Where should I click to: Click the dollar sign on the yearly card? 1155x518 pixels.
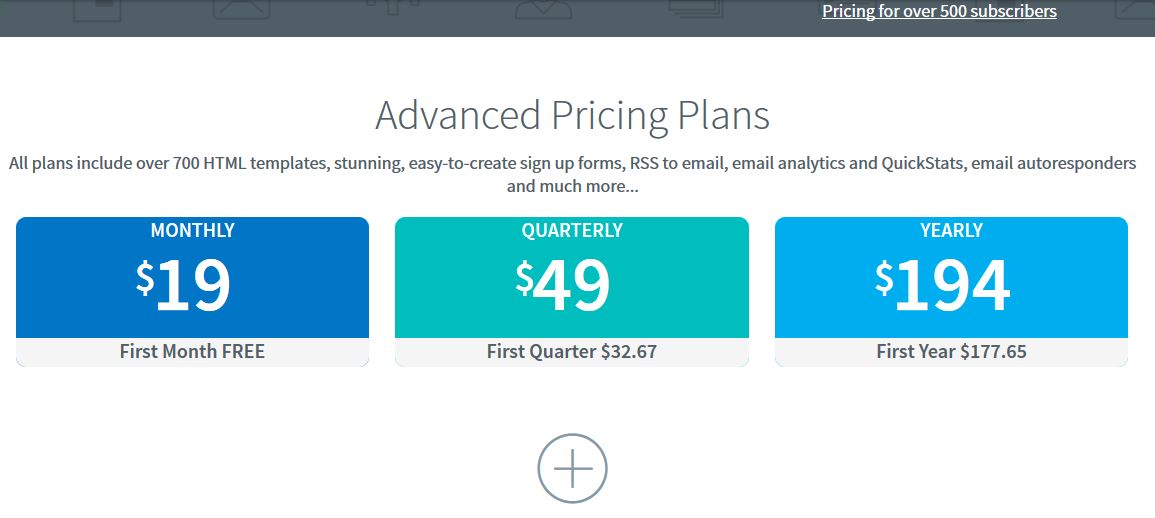click(884, 279)
